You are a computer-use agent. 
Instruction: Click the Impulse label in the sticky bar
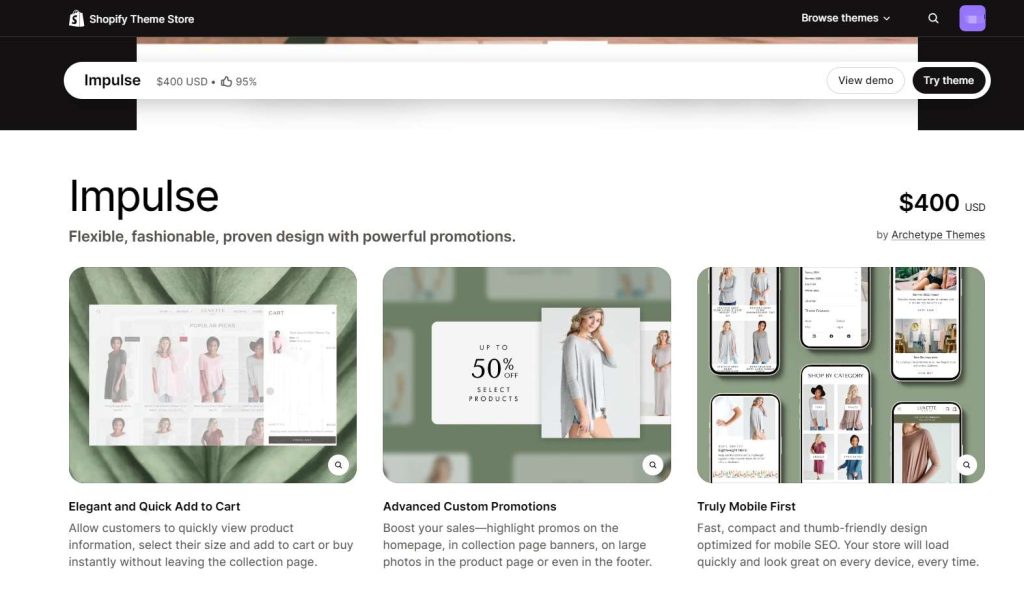112,80
